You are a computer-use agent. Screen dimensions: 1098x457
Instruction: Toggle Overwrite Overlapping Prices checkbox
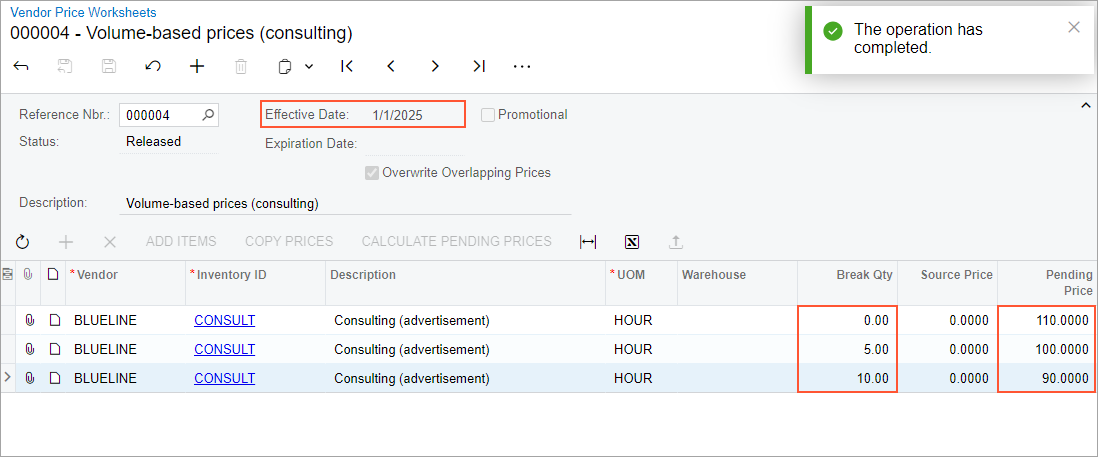[x=372, y=172]
